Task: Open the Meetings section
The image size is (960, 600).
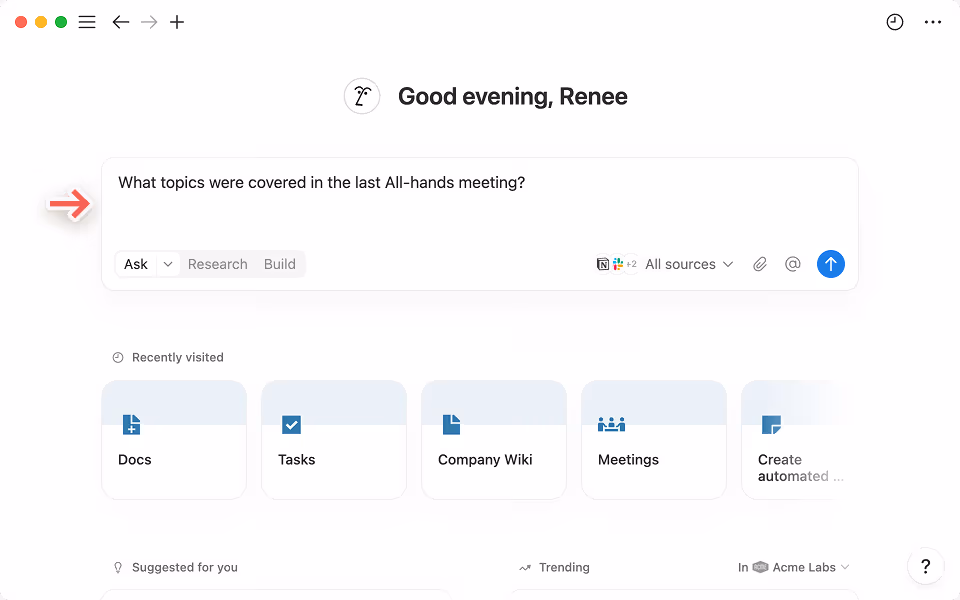Action: tap(654, 440)
